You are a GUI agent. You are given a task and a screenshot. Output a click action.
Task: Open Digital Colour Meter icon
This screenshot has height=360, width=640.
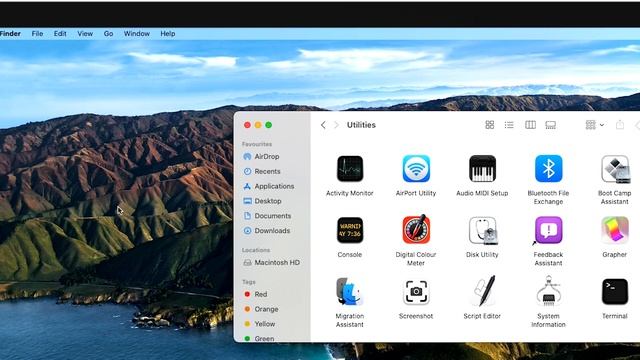pyautogui.click(x=416, y=229)
